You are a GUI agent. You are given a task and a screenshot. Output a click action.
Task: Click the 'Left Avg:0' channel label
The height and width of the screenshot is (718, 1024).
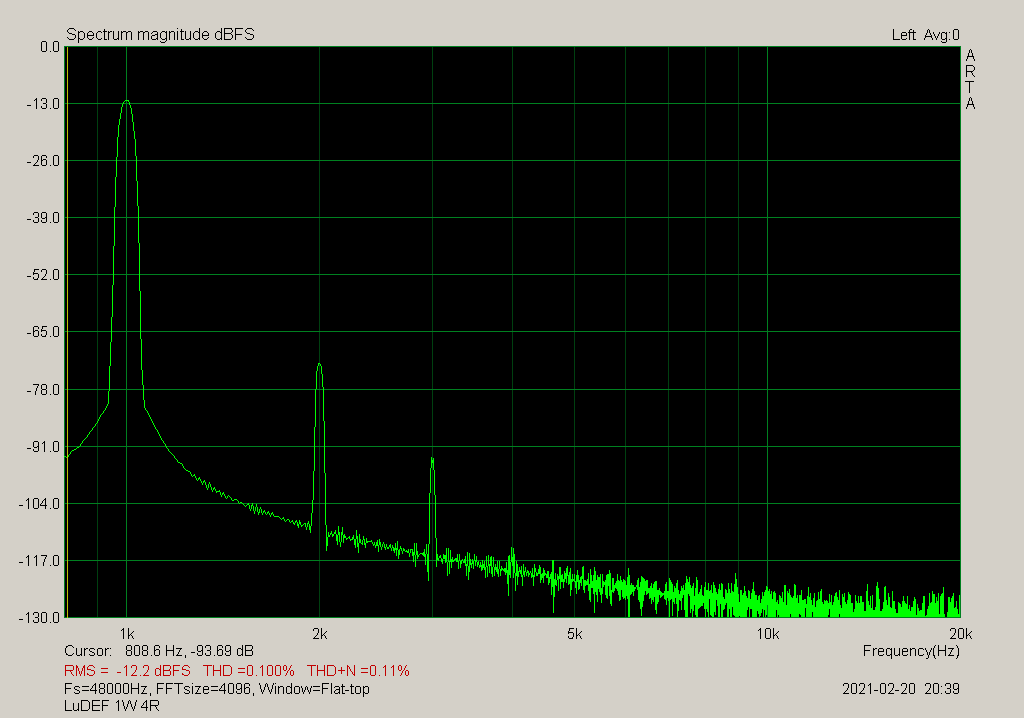point(925,35)
